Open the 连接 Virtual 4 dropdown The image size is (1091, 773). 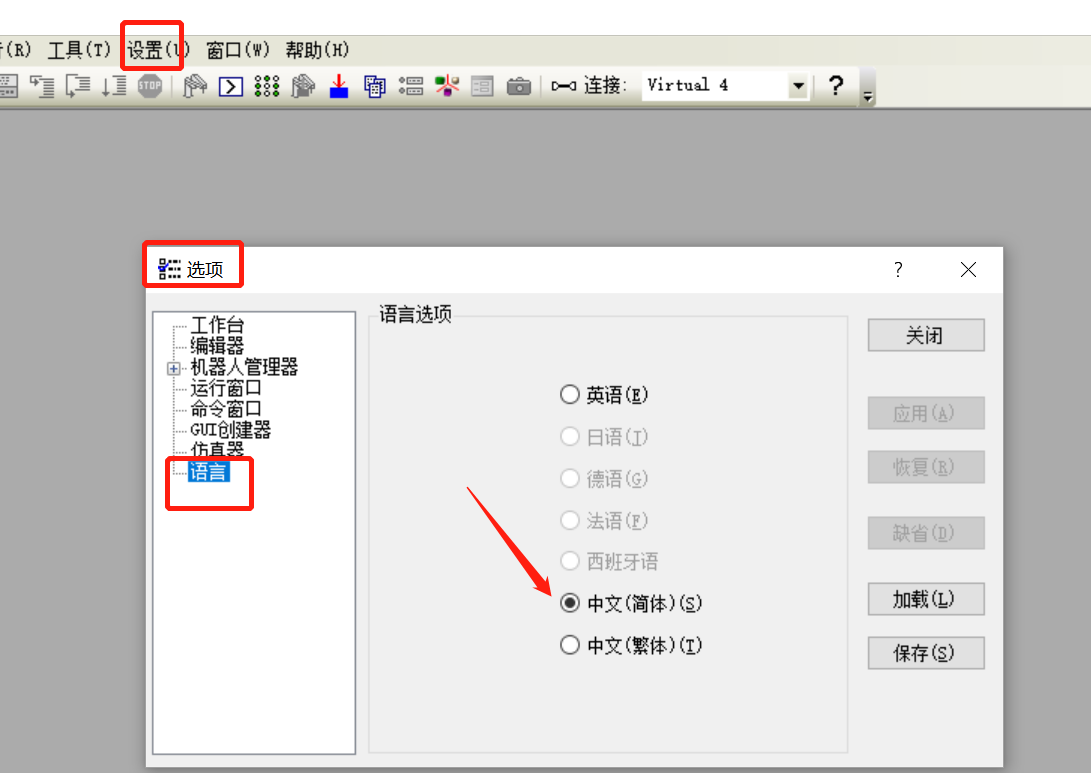[798, 86]
